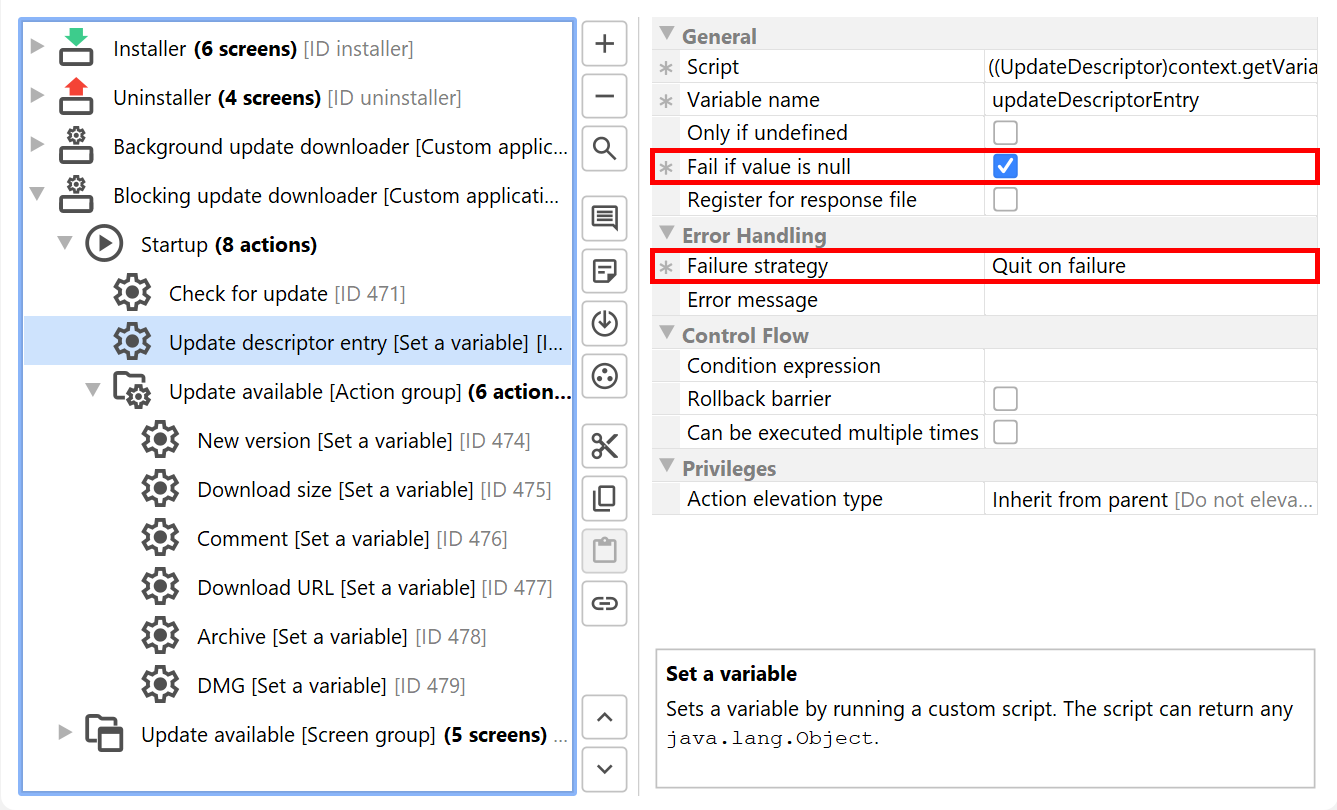Open the Failure strategy value dropdown
Viewport: 1337px width, 810px height.
tap(1150, 266)
